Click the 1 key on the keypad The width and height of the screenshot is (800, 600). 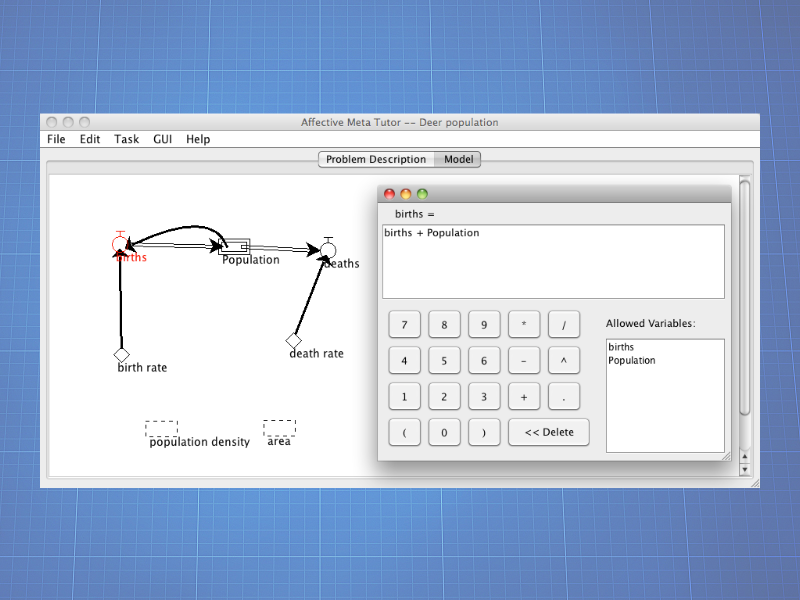(405, 396)
